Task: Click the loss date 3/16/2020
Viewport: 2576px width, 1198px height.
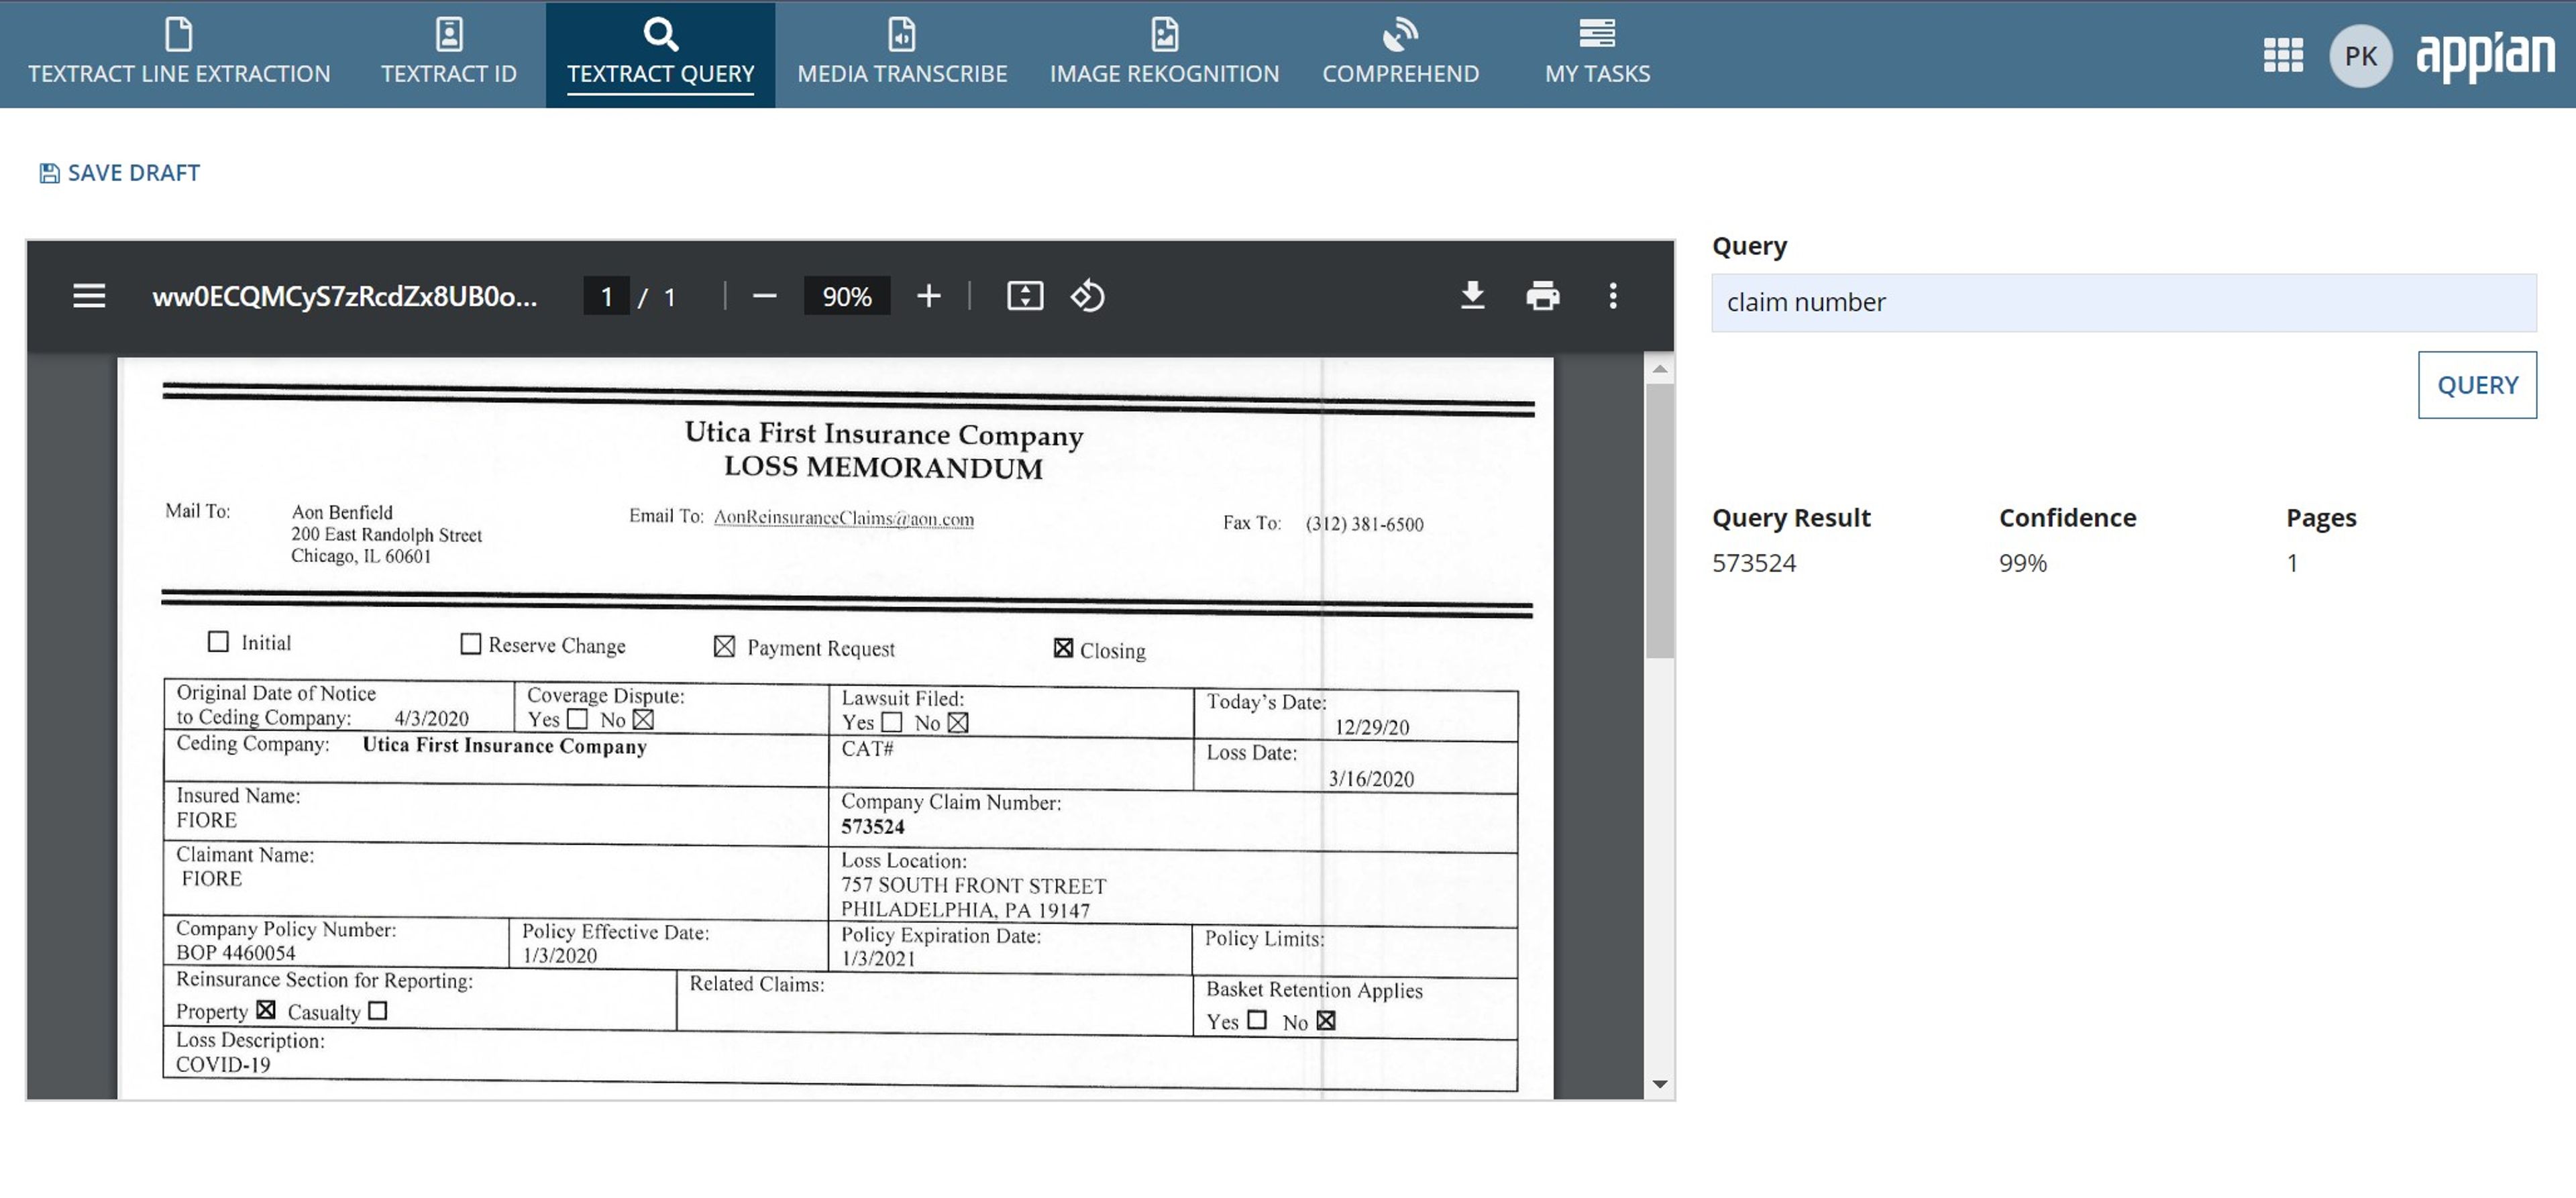Action: [x=1371, y=779]
